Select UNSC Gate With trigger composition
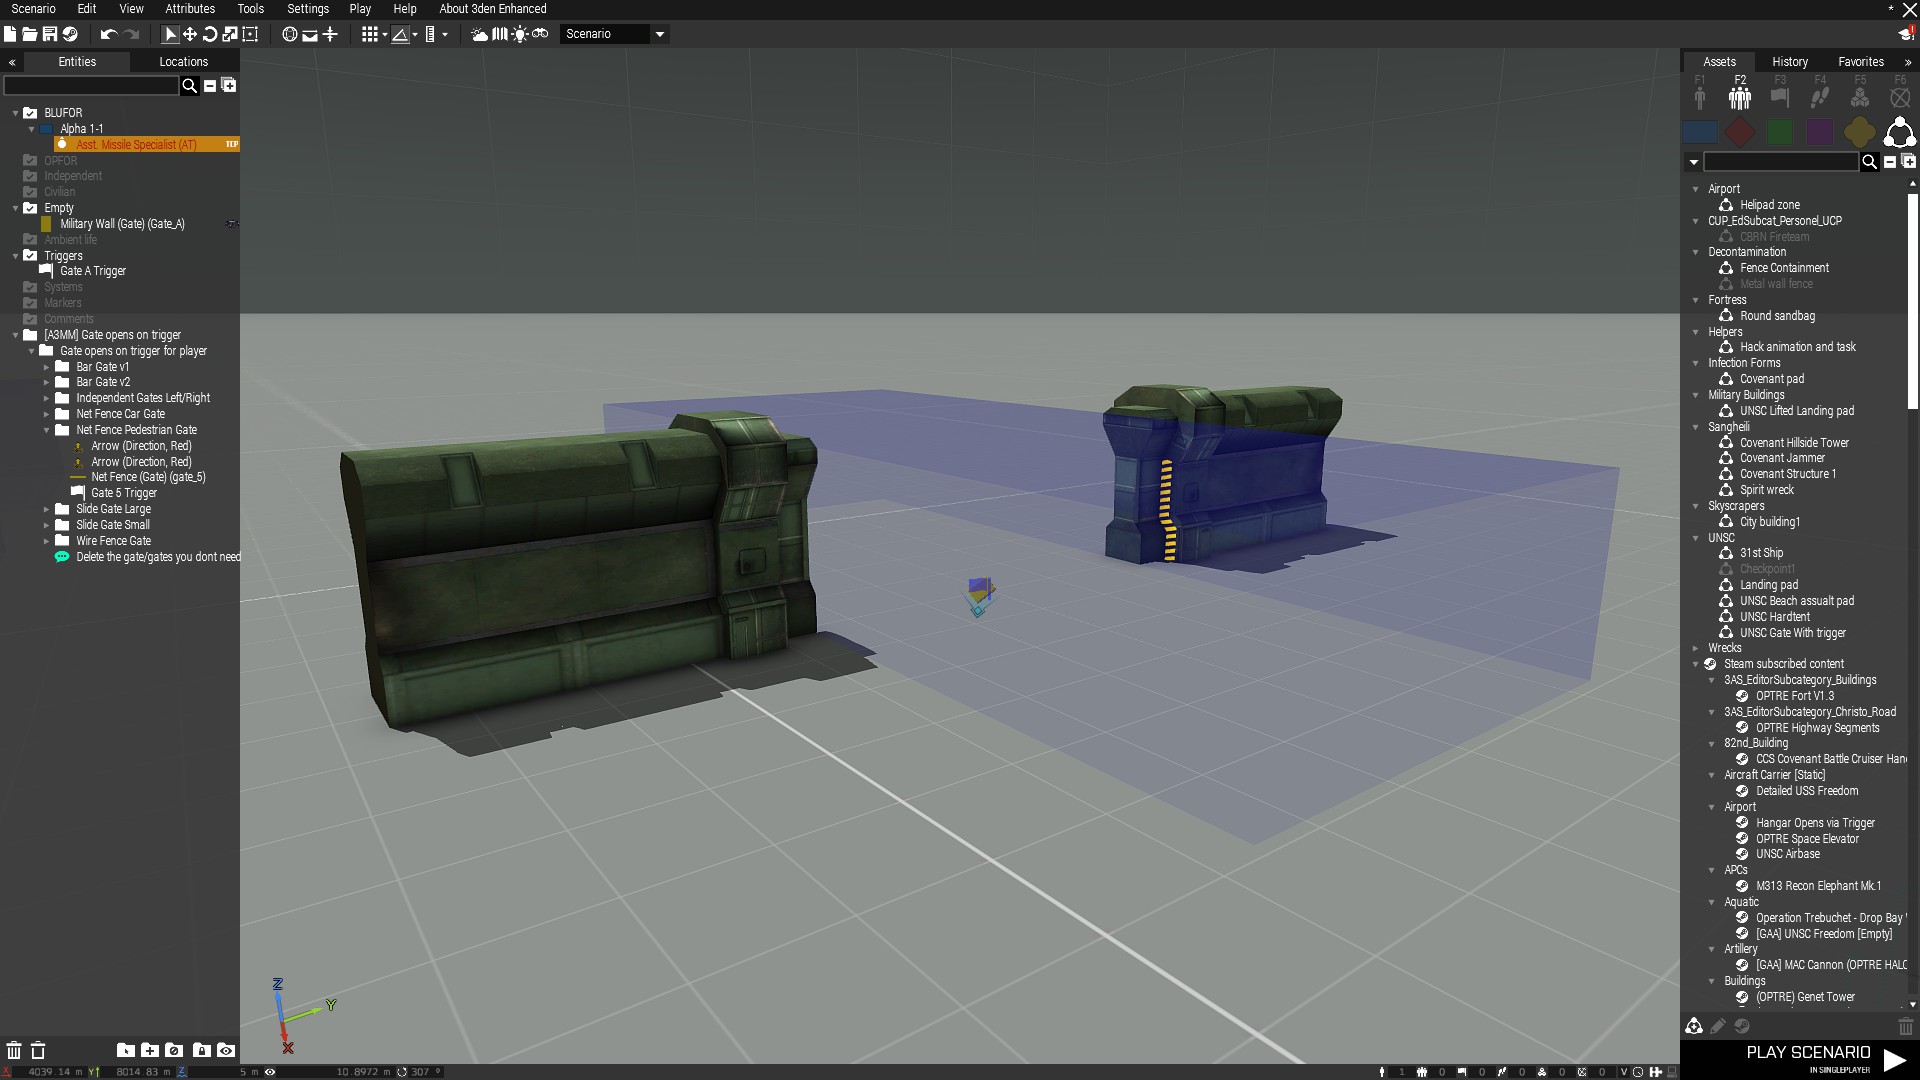This screenshot has width=1920, height=1080. click(1792, 633)
